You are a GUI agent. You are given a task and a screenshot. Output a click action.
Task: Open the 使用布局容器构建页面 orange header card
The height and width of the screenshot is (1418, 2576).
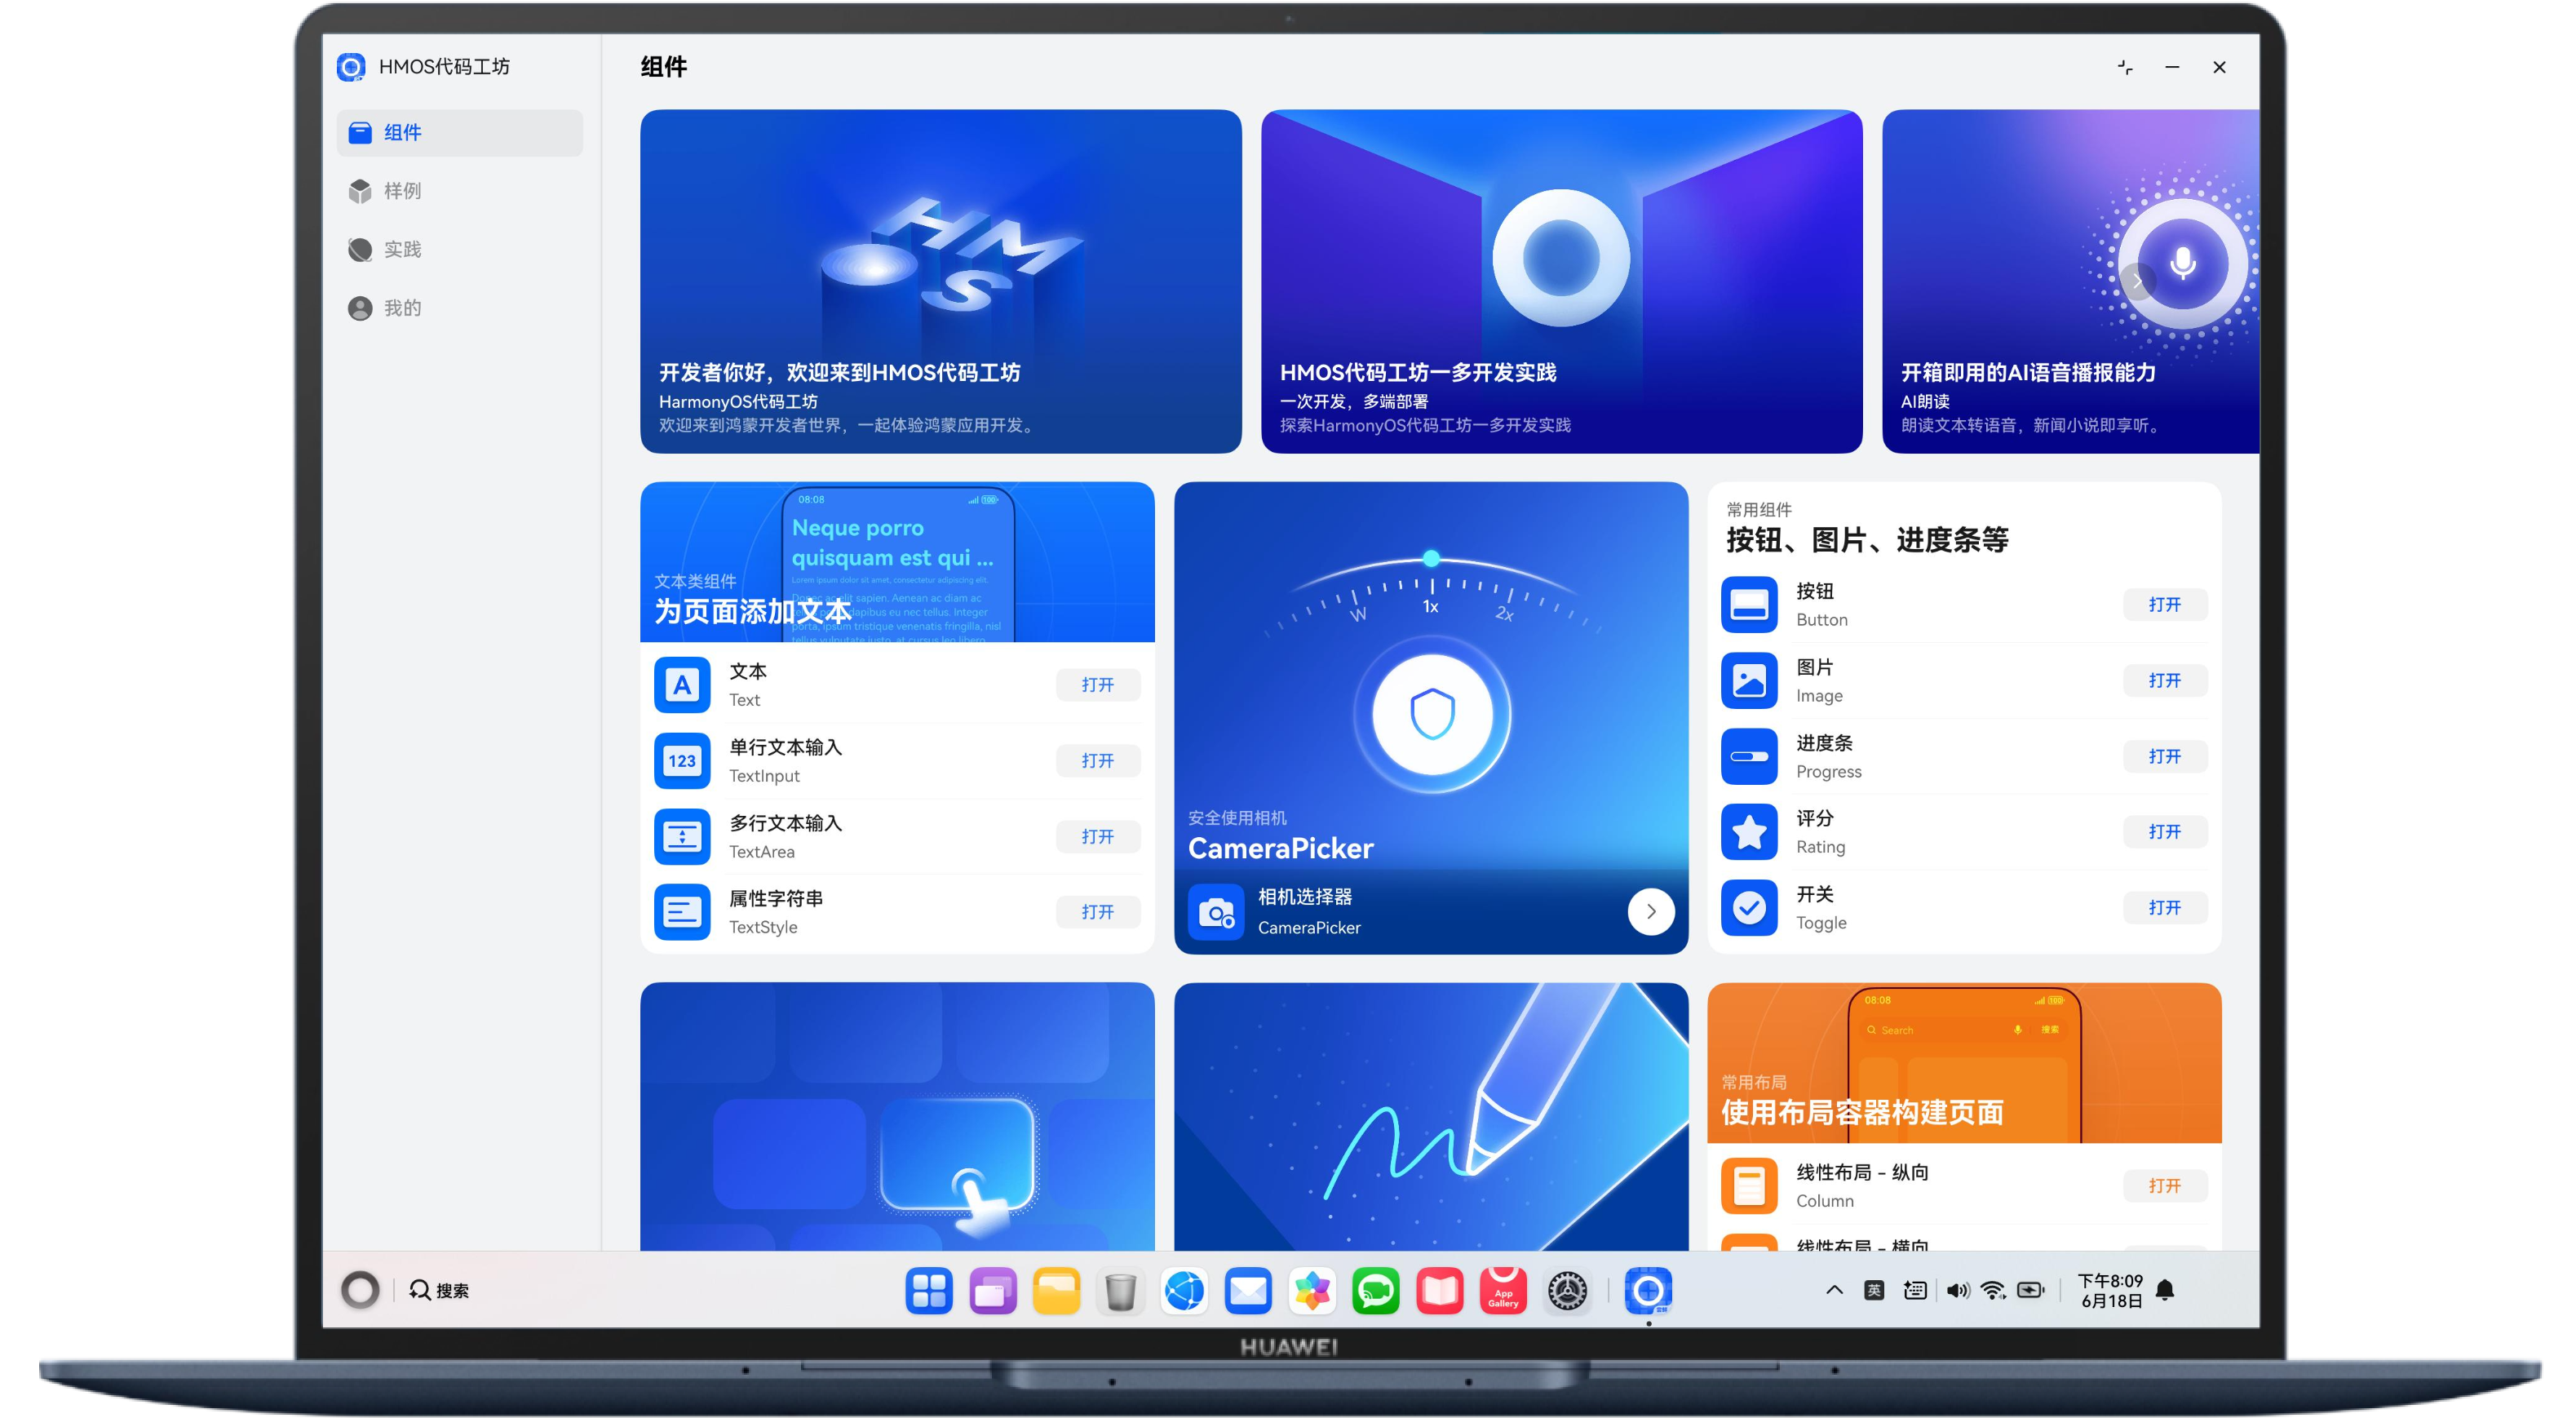(1964, 1063)
